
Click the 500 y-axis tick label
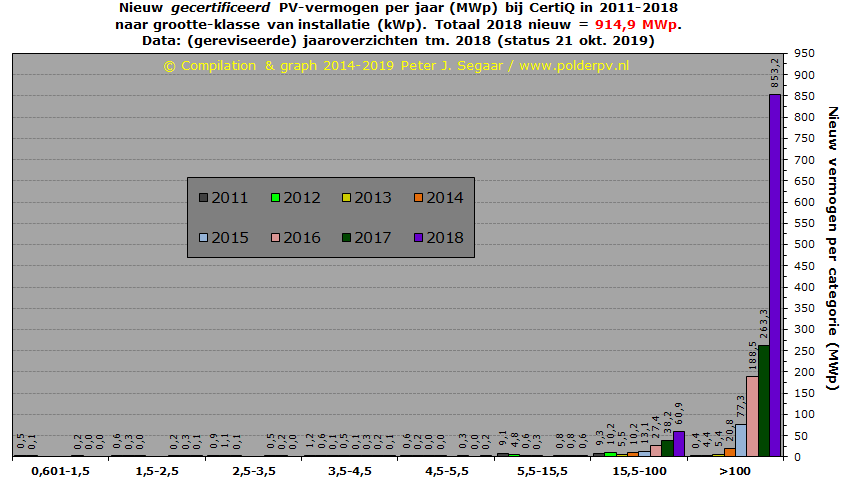pyautogui.click(x=804, y=244)
